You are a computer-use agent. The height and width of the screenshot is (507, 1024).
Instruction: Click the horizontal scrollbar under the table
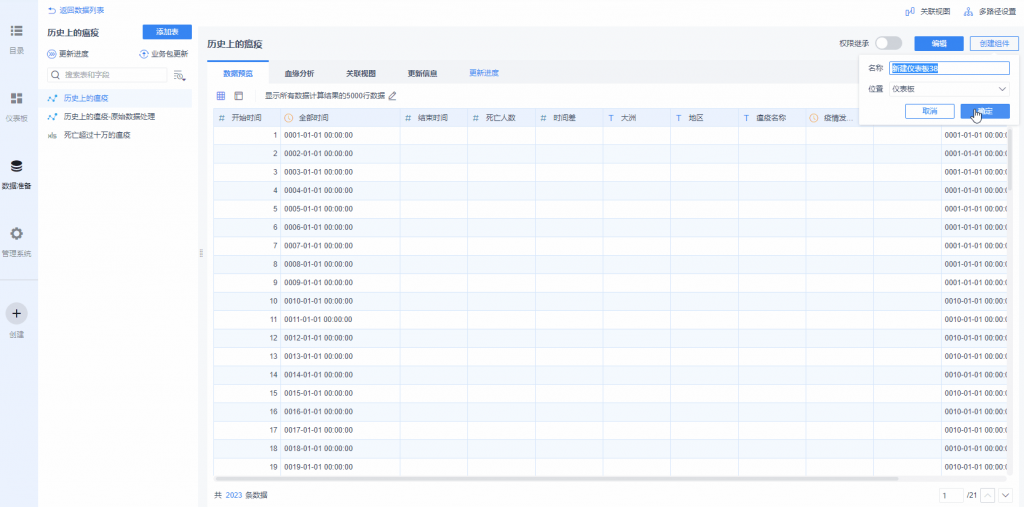point(556,479)
